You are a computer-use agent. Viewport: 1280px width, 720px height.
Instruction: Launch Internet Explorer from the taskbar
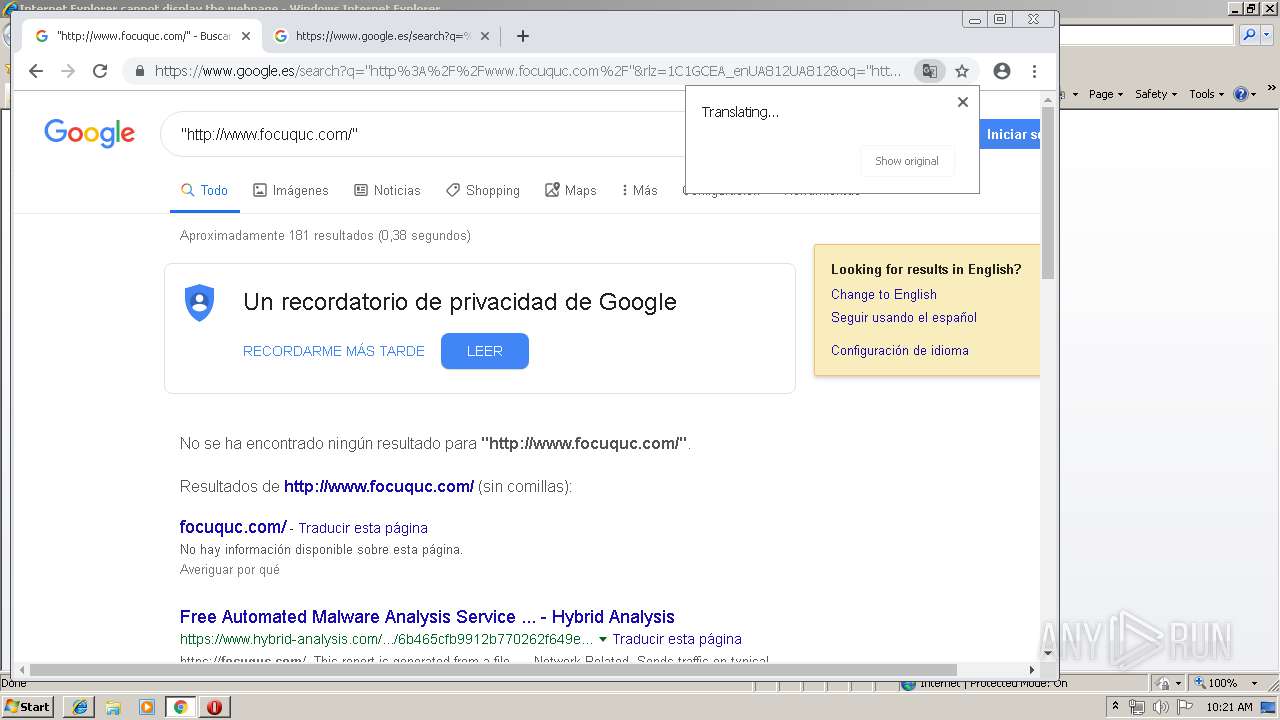pyautogui.click(x=80, y=707)
